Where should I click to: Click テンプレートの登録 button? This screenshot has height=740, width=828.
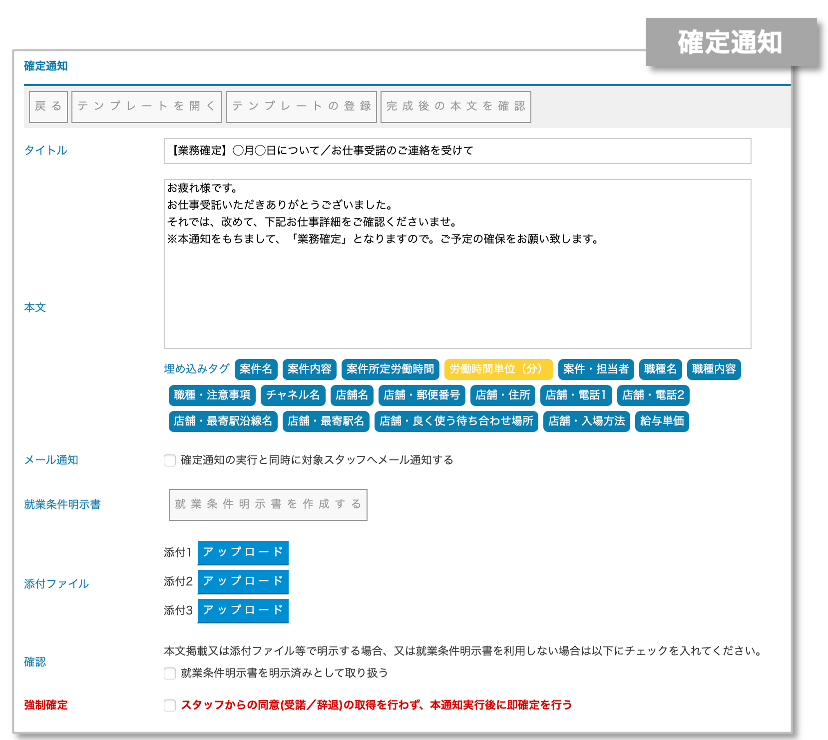click(301, 106)
